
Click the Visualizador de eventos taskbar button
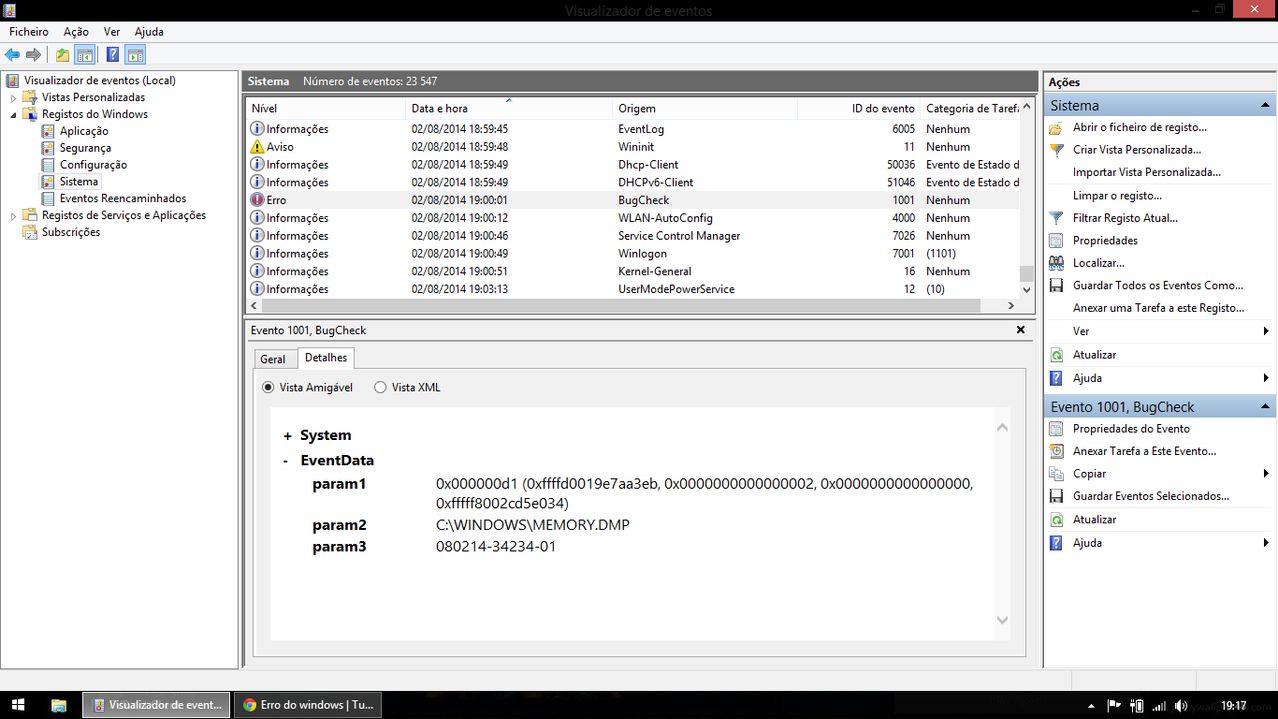[x=156, y=705]
